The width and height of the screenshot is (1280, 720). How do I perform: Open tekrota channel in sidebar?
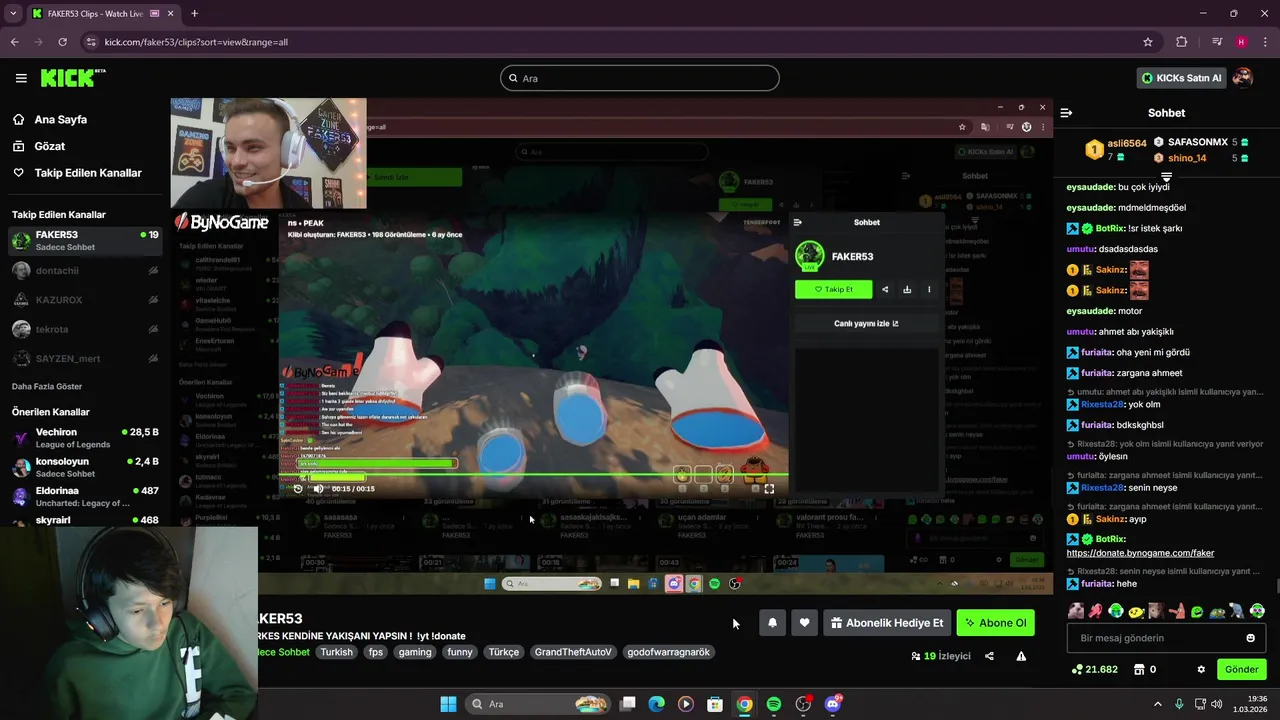[x=84, y=329]
